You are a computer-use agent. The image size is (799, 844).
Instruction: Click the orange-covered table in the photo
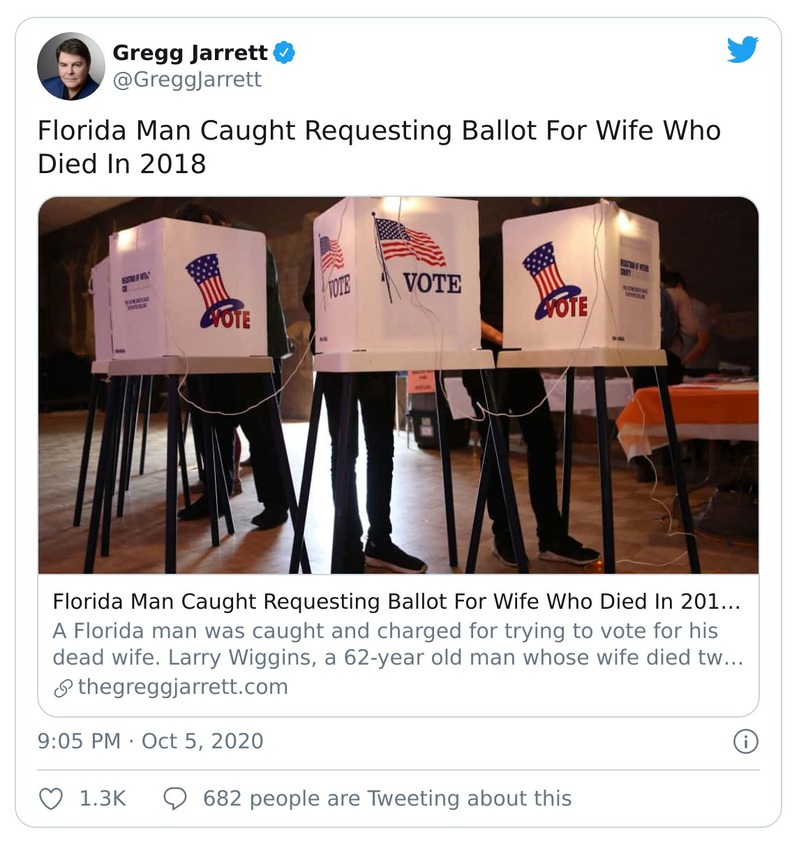690,408
